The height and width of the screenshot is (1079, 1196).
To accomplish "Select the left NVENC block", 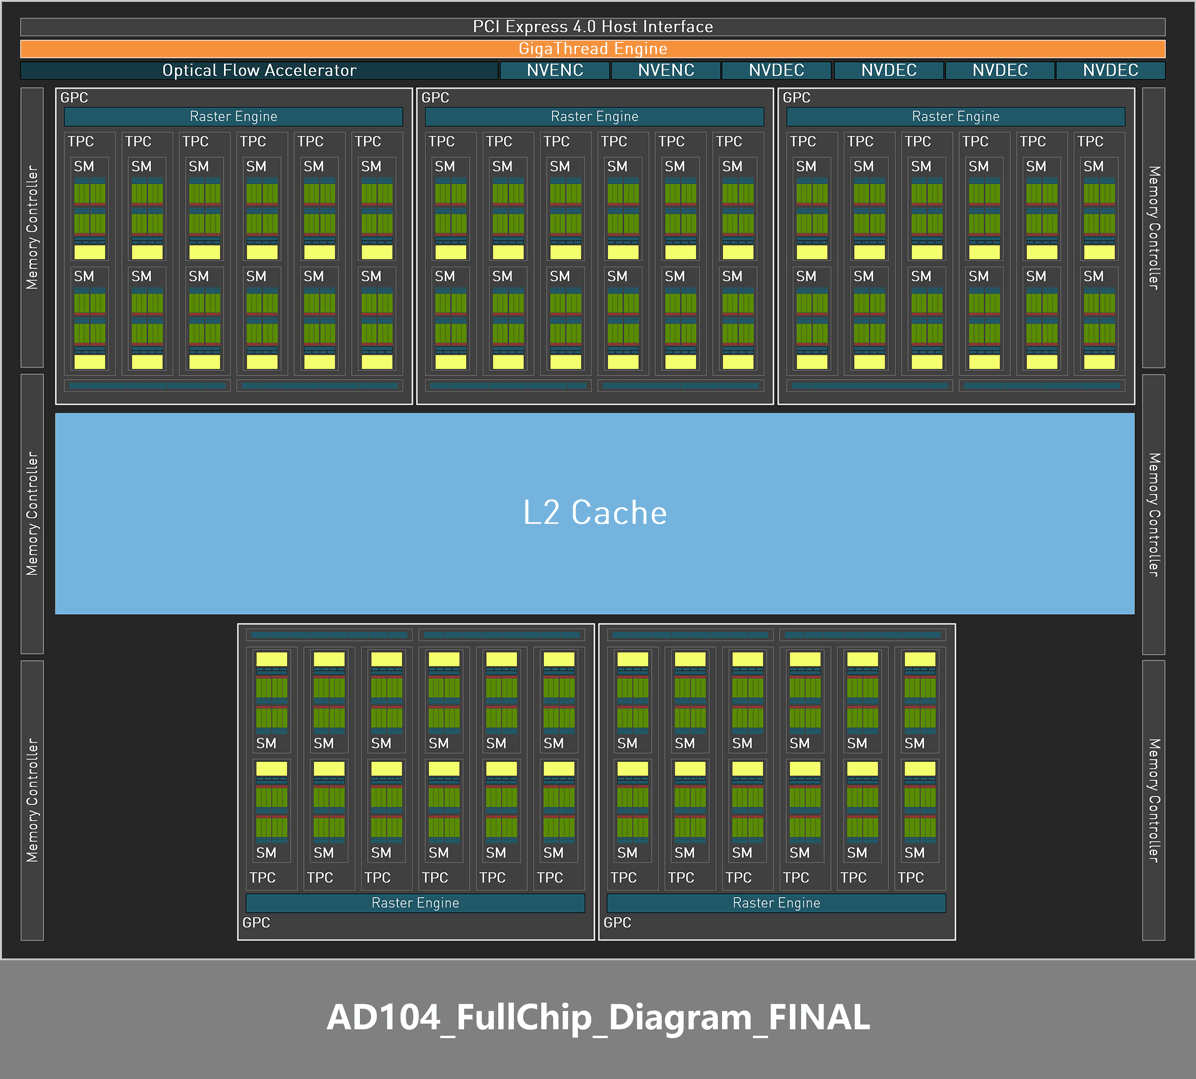I will click(x=555, y=70).
